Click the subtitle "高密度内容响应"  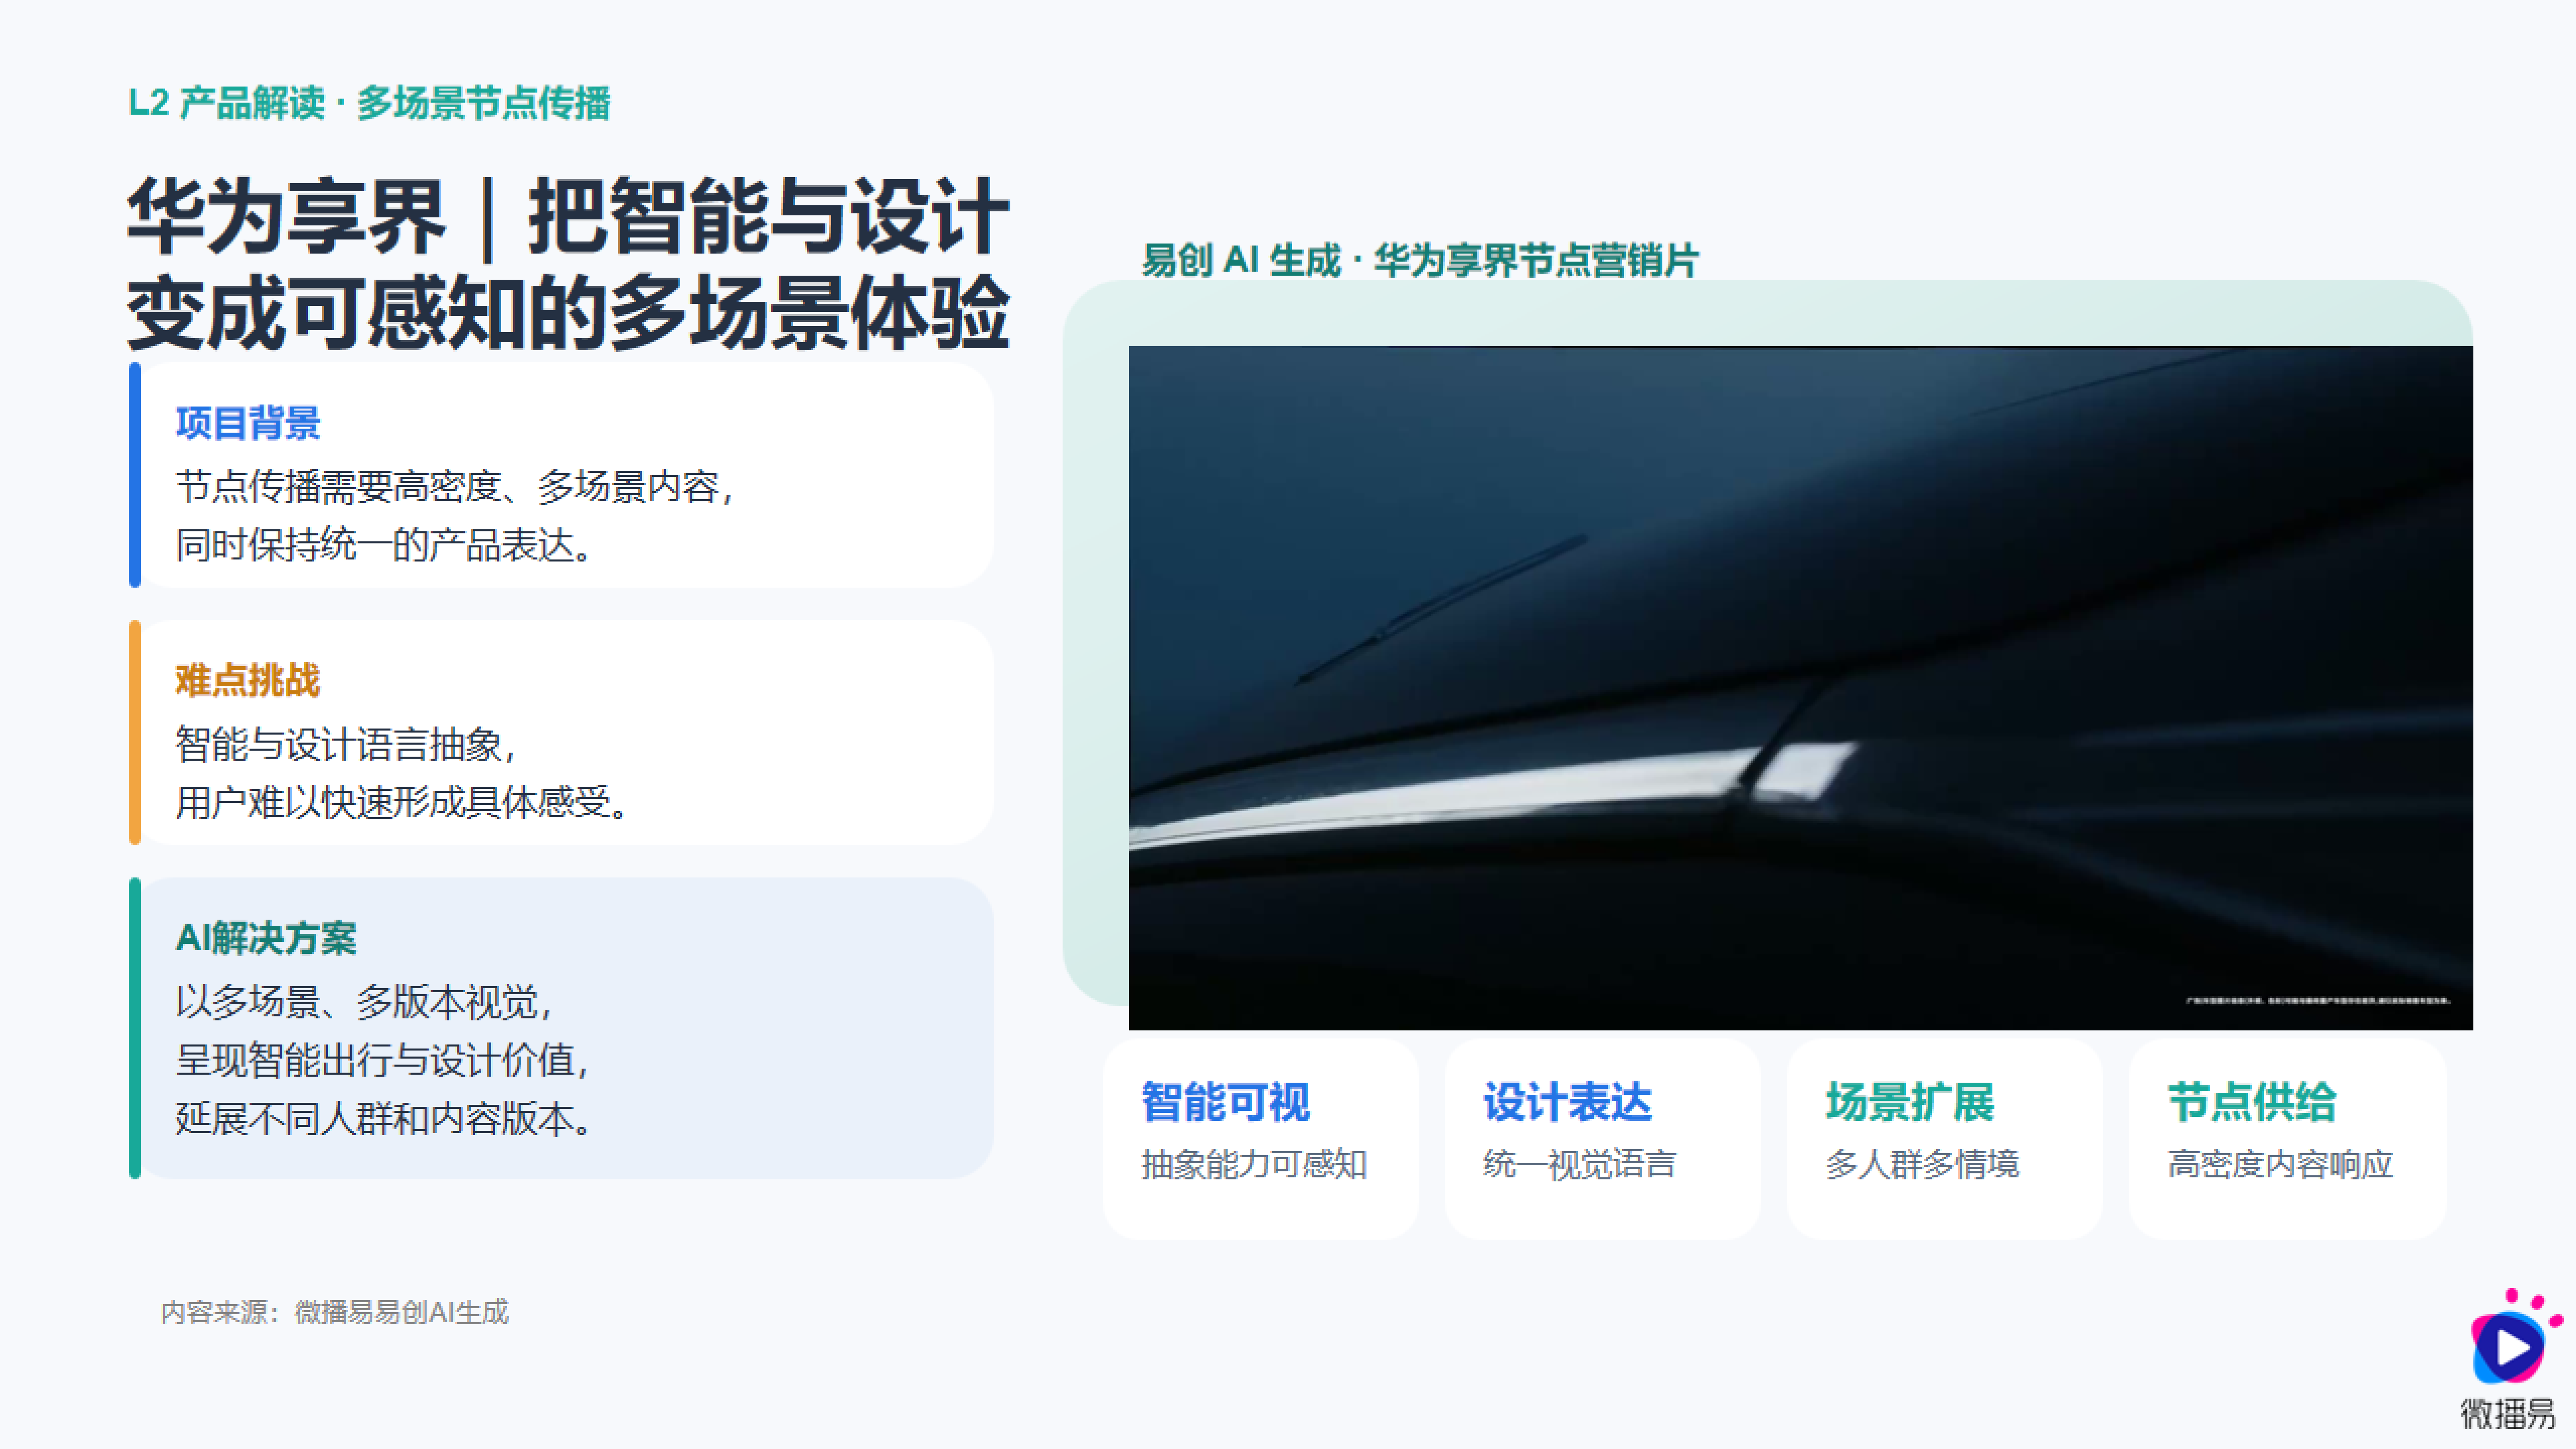(2280, 1165)
